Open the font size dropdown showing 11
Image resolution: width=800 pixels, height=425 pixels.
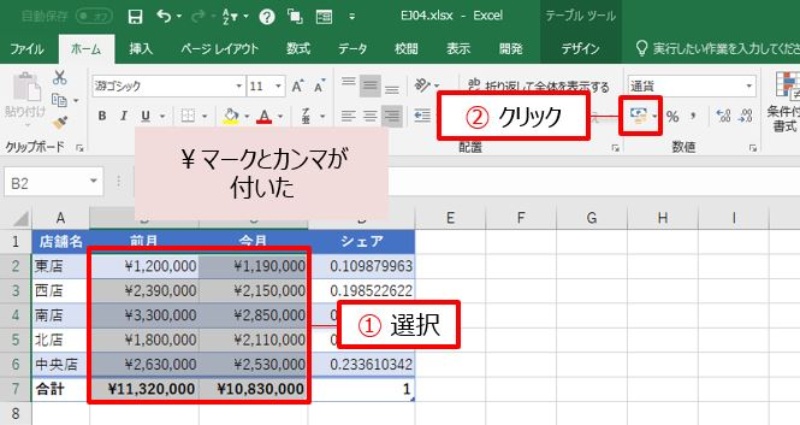point(278,86)
